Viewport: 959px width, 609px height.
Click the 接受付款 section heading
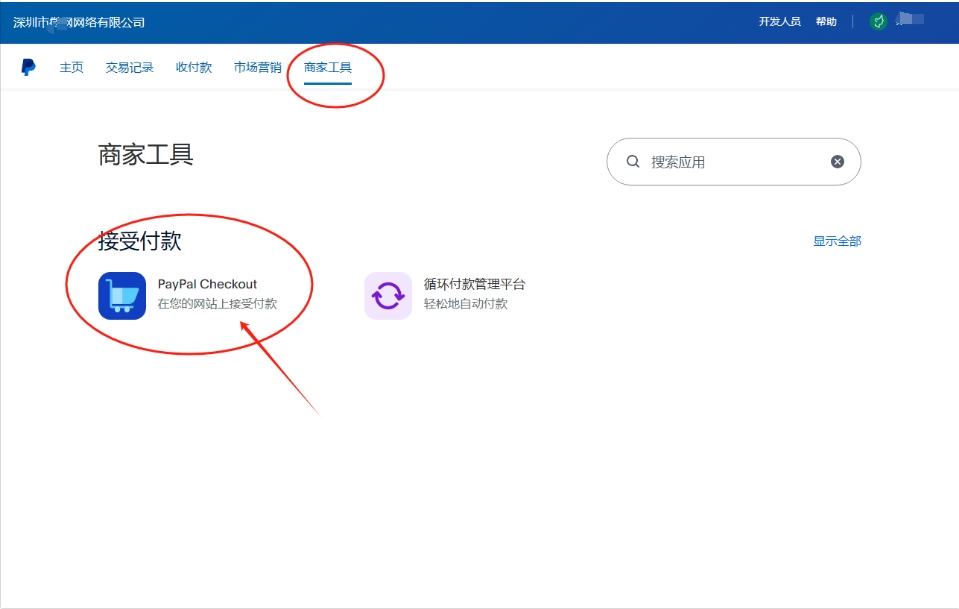pos(139,241)
